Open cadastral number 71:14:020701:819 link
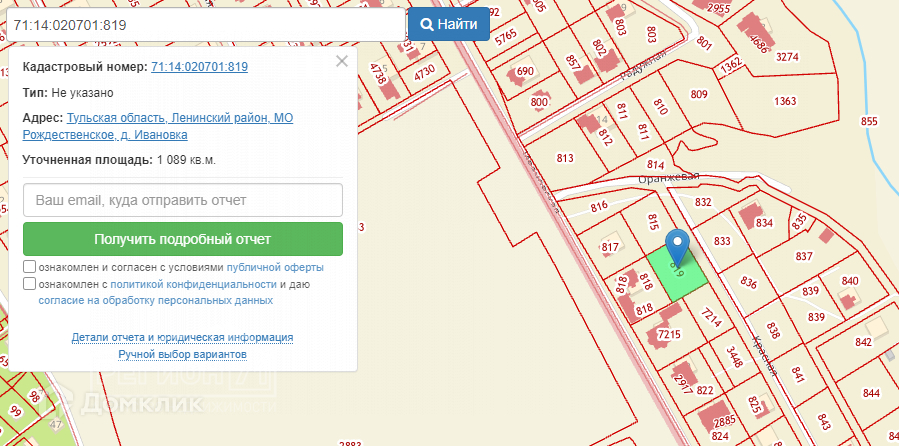 [199, 67]
